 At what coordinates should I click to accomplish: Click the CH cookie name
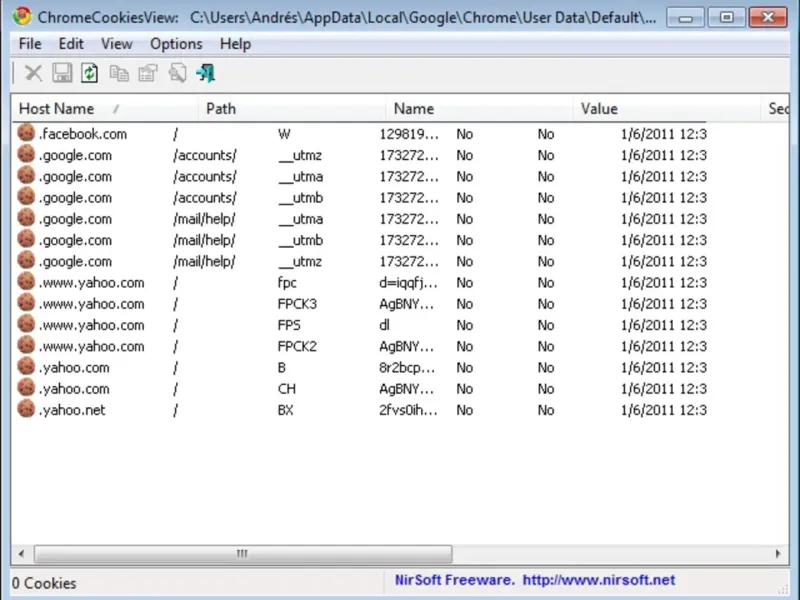coord(286,389)
